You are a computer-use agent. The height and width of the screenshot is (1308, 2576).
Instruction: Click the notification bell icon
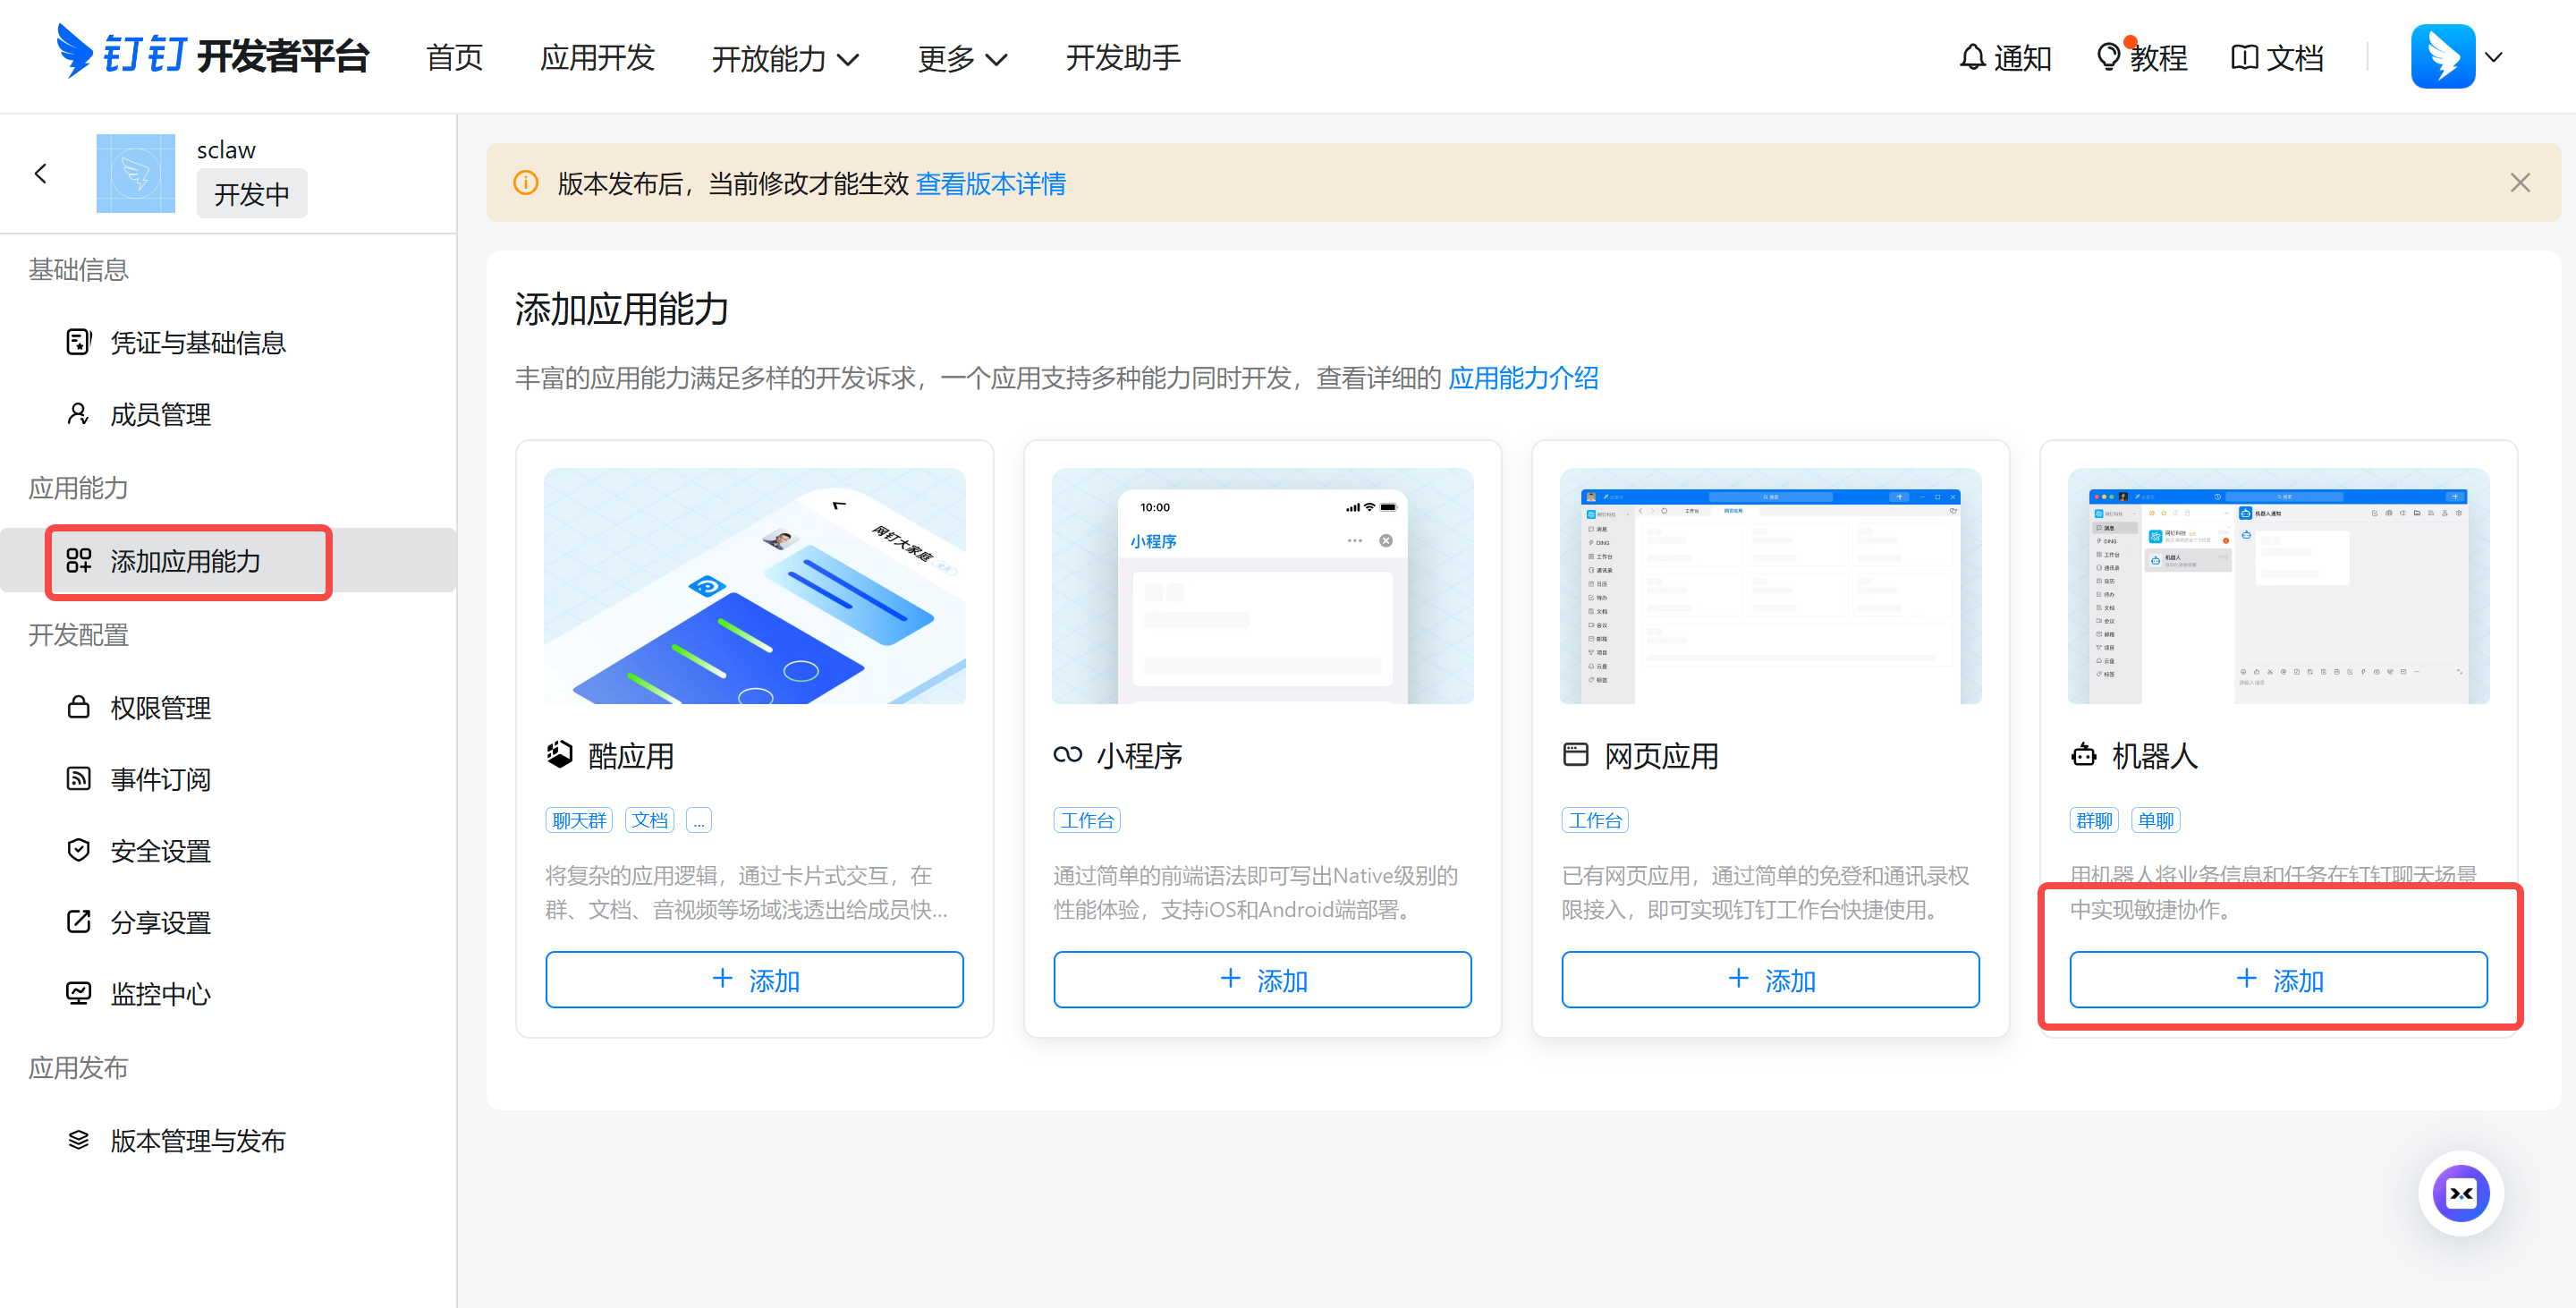1971,57
